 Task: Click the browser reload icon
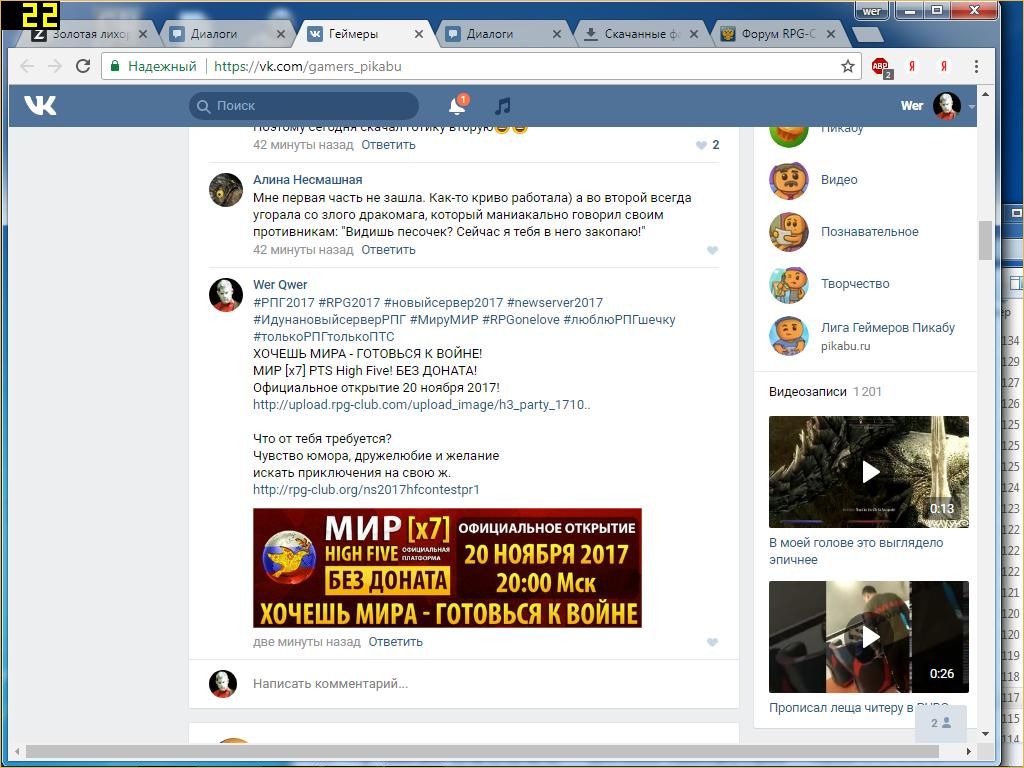tap(83, 66)
